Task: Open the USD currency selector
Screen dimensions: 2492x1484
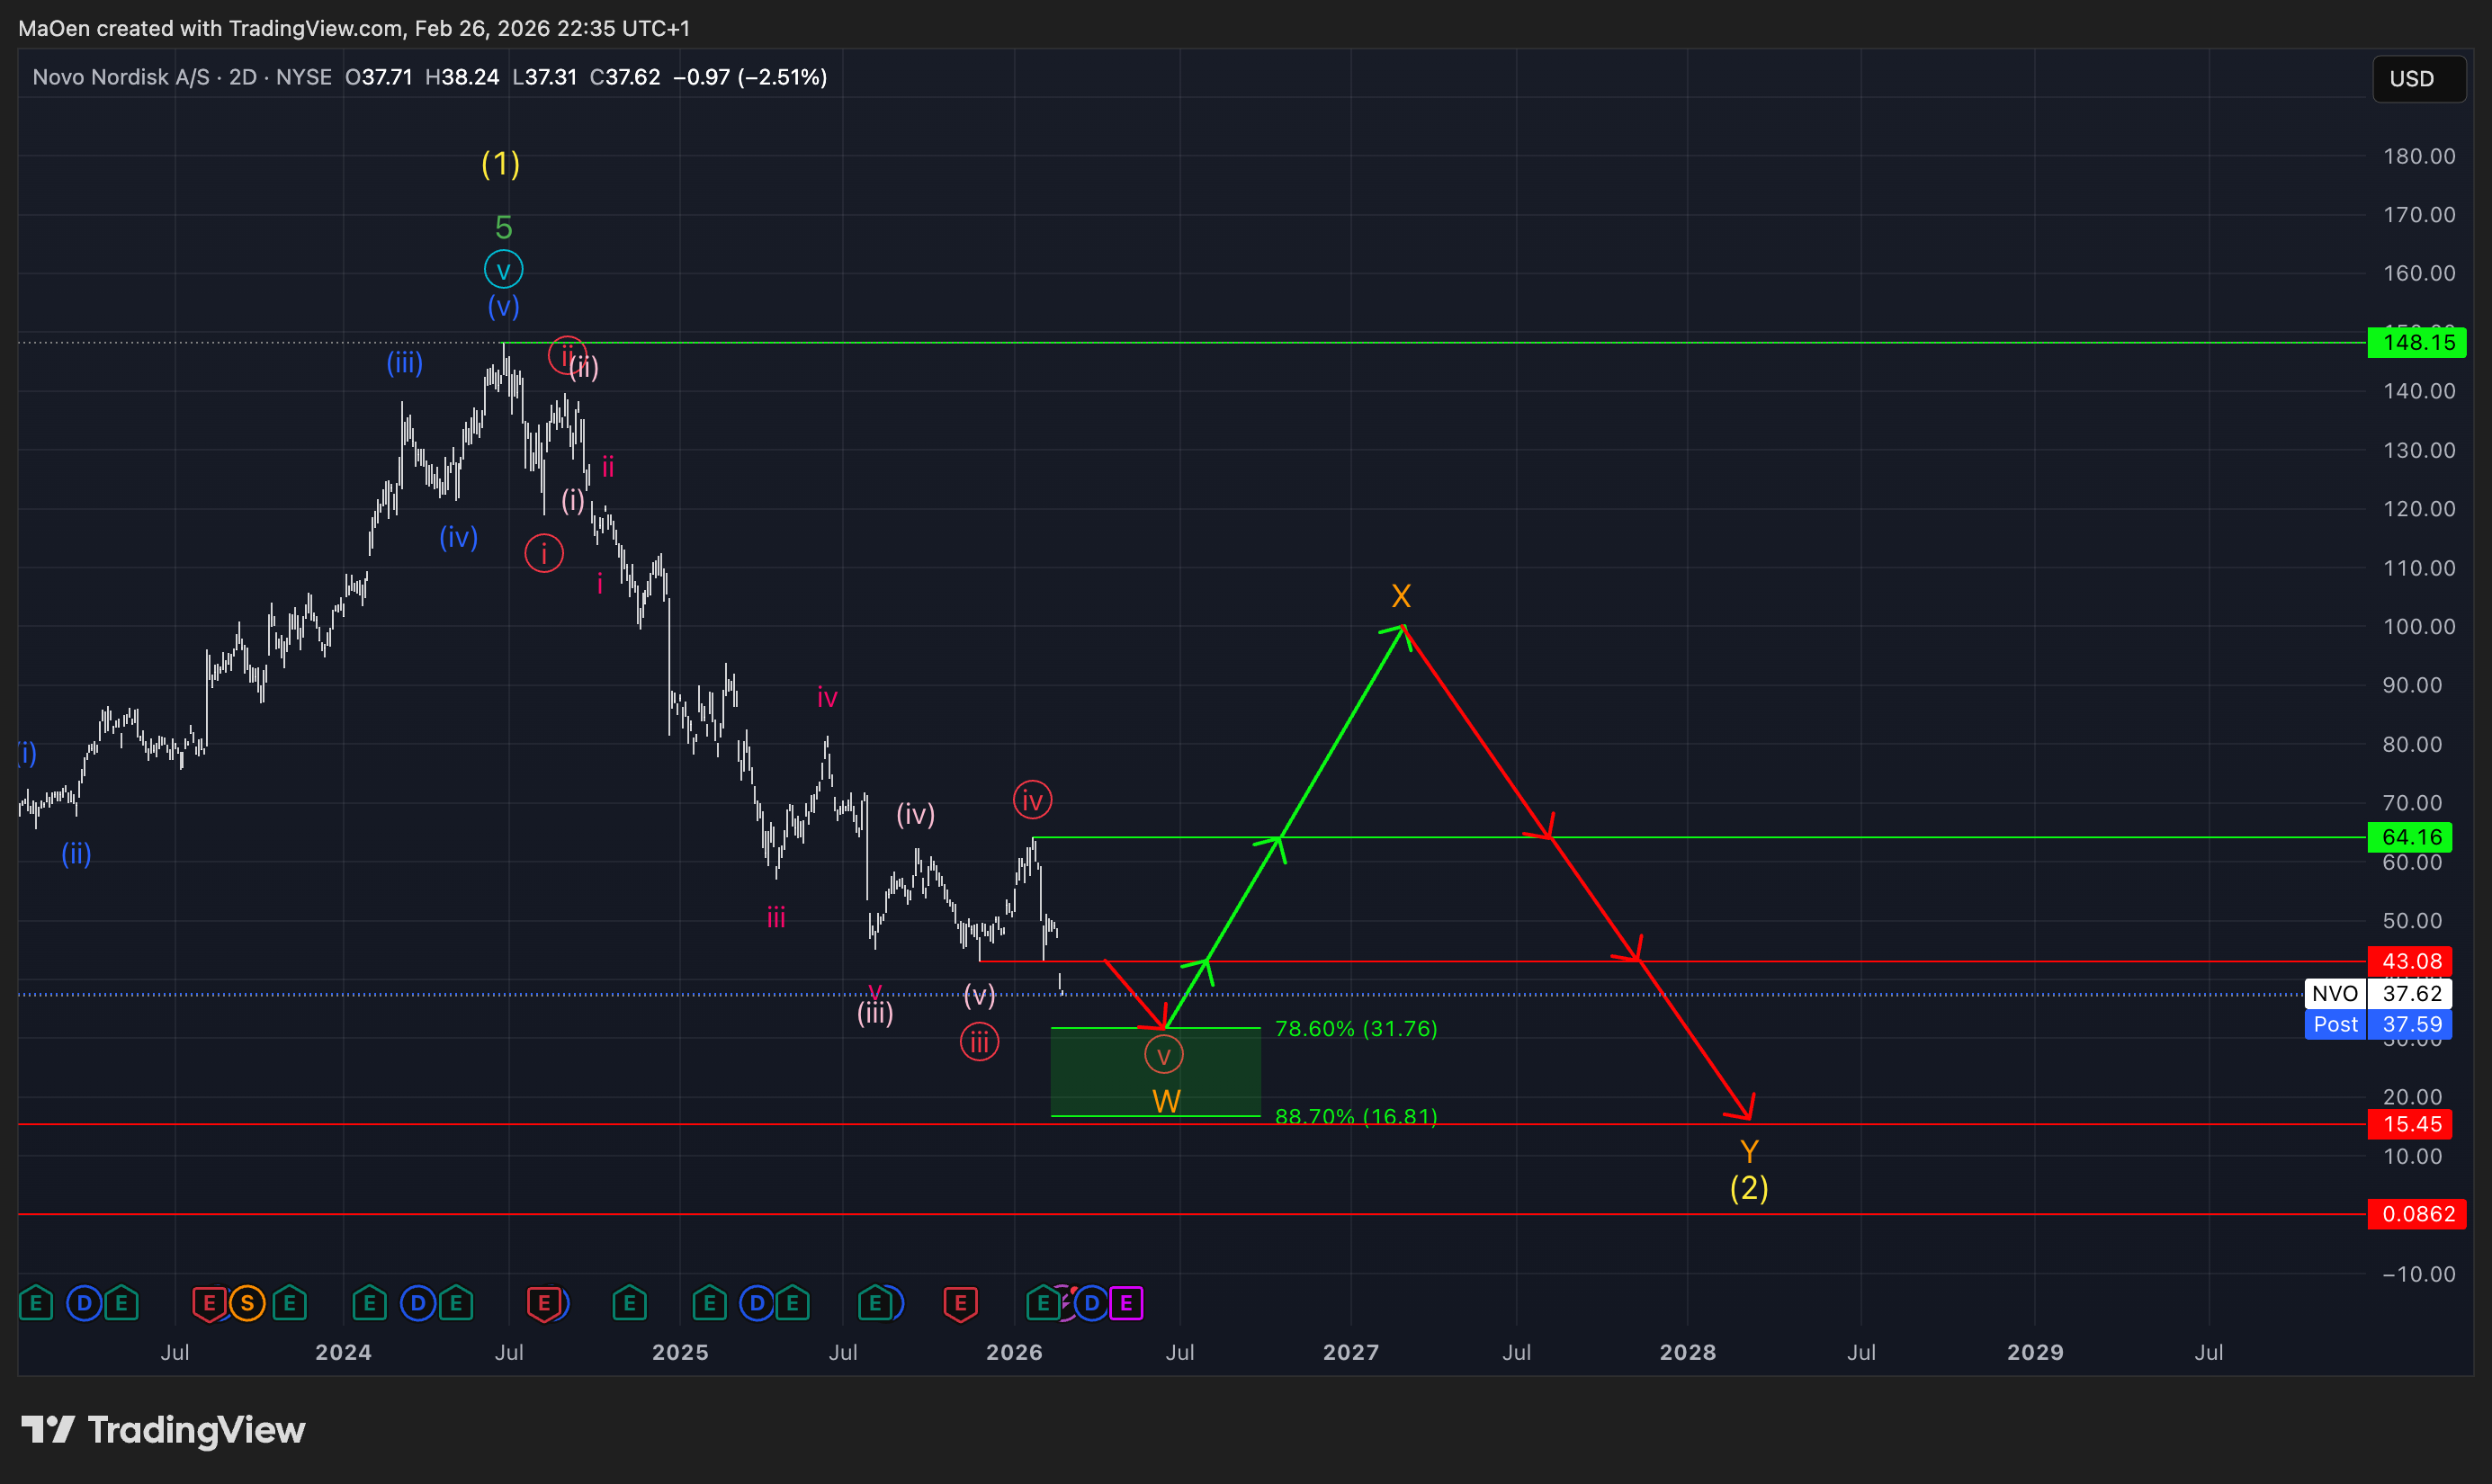Action: tap(2418, 79)
